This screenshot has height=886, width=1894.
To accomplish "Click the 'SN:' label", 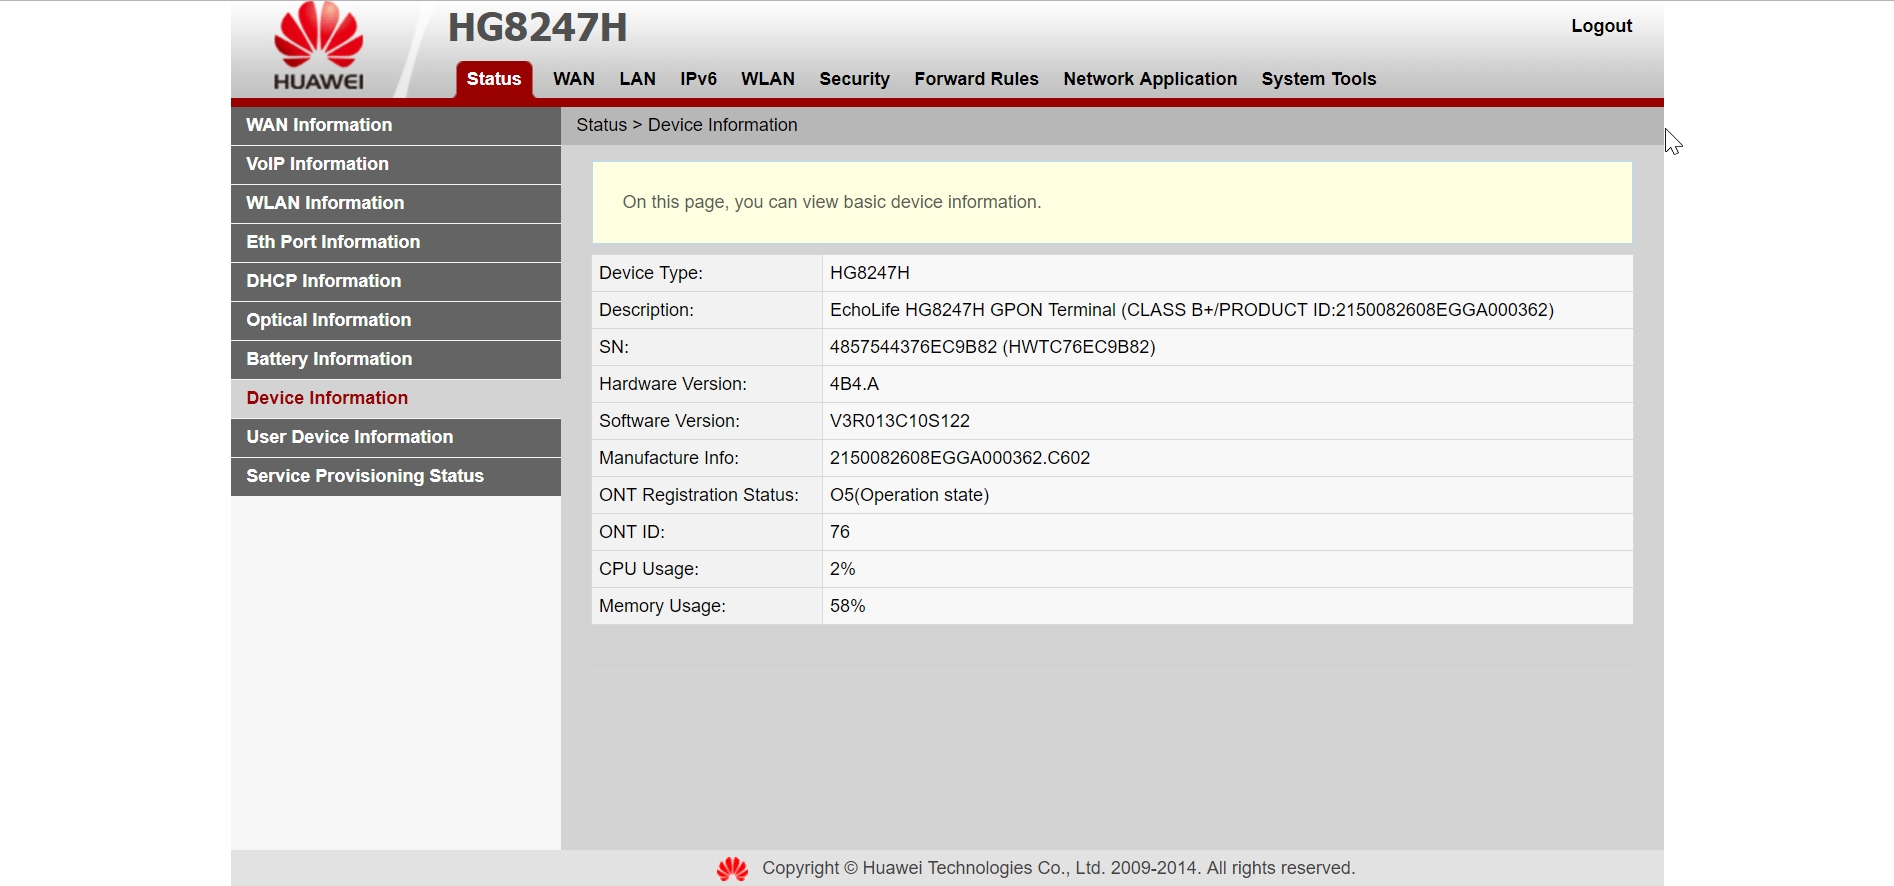I will tap(614, 347).
